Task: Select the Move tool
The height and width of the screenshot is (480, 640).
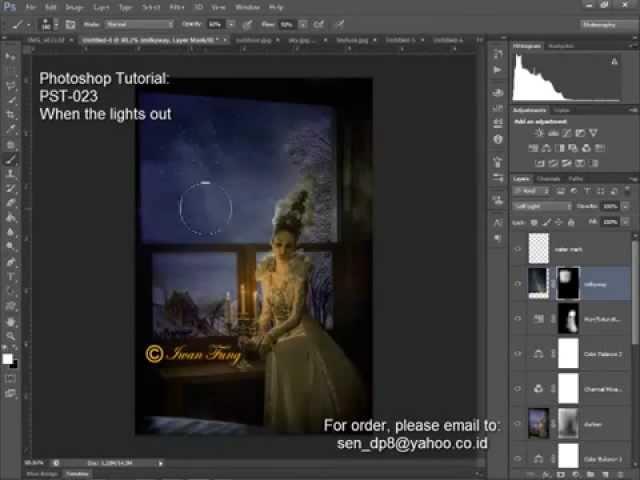Action: pyautogui.click(x=10, y=56)
